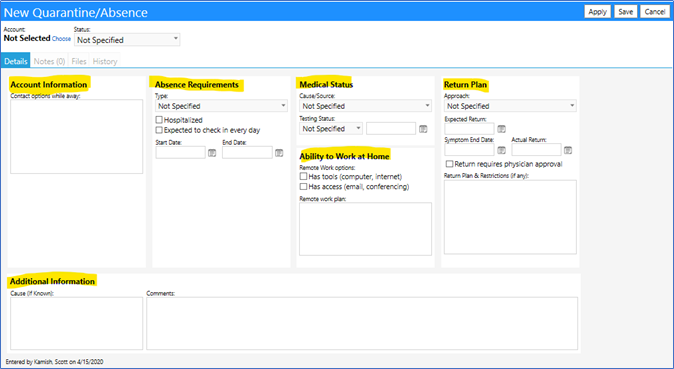The width and height of the screenshot is (674, 369).
Task: Focus the Return Plan & Restrictions box
Action: (510, 217)
